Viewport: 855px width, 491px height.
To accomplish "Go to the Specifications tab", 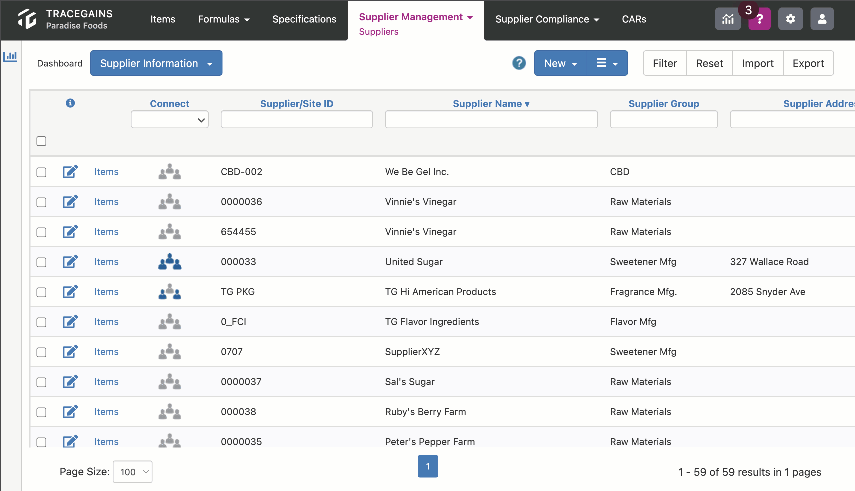I will pos(304,19).
